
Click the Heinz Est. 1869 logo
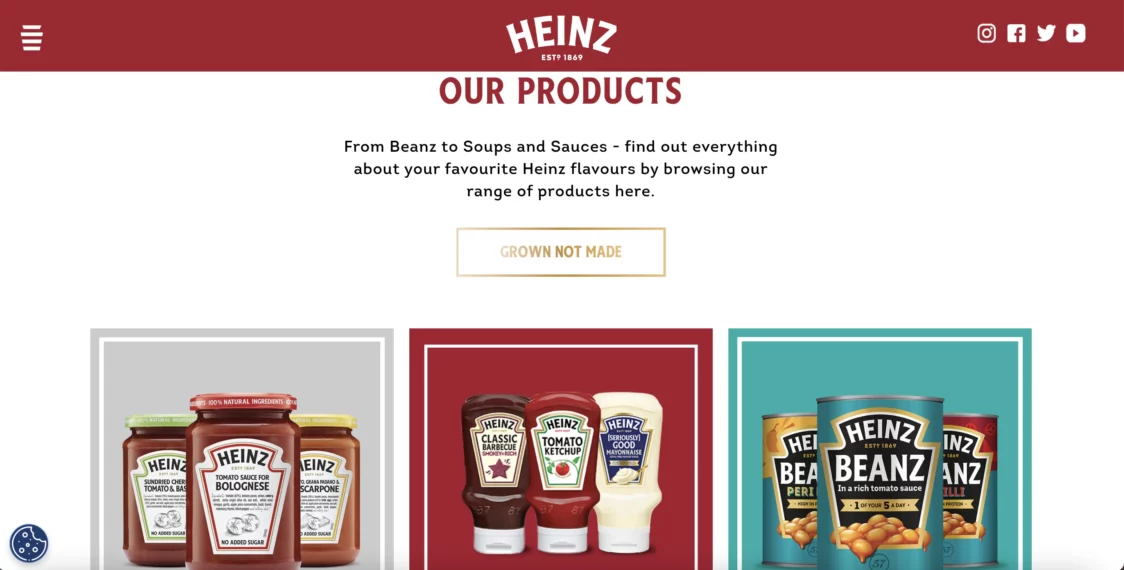[561, 39]
